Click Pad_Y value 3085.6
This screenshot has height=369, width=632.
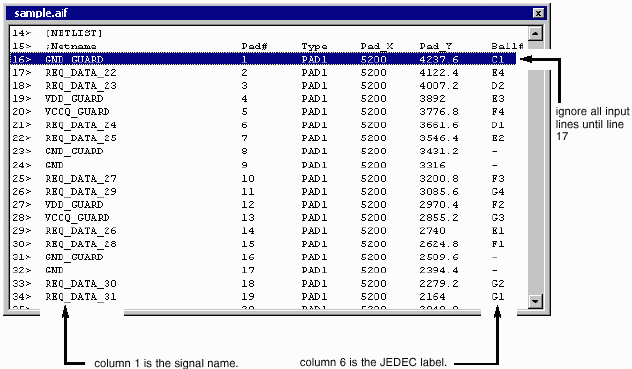[x=439, y=191]
